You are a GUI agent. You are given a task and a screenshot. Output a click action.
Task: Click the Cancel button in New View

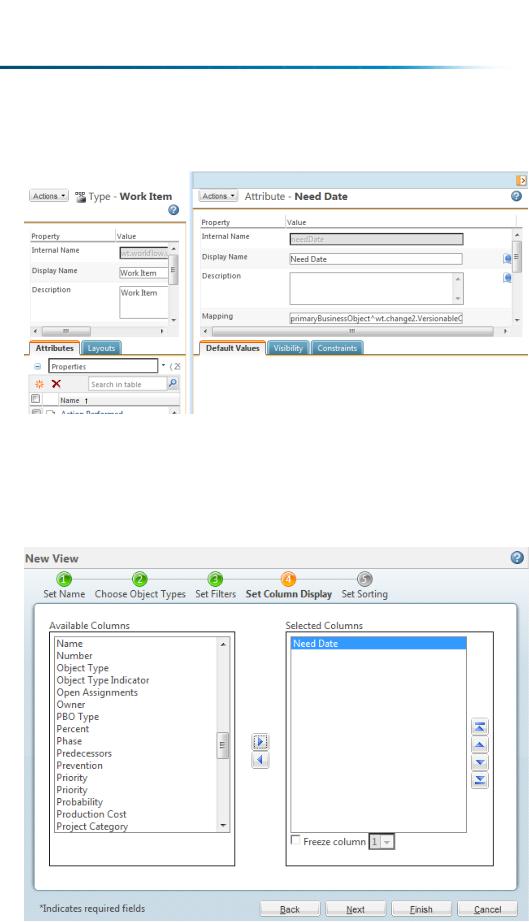point(487,909)
